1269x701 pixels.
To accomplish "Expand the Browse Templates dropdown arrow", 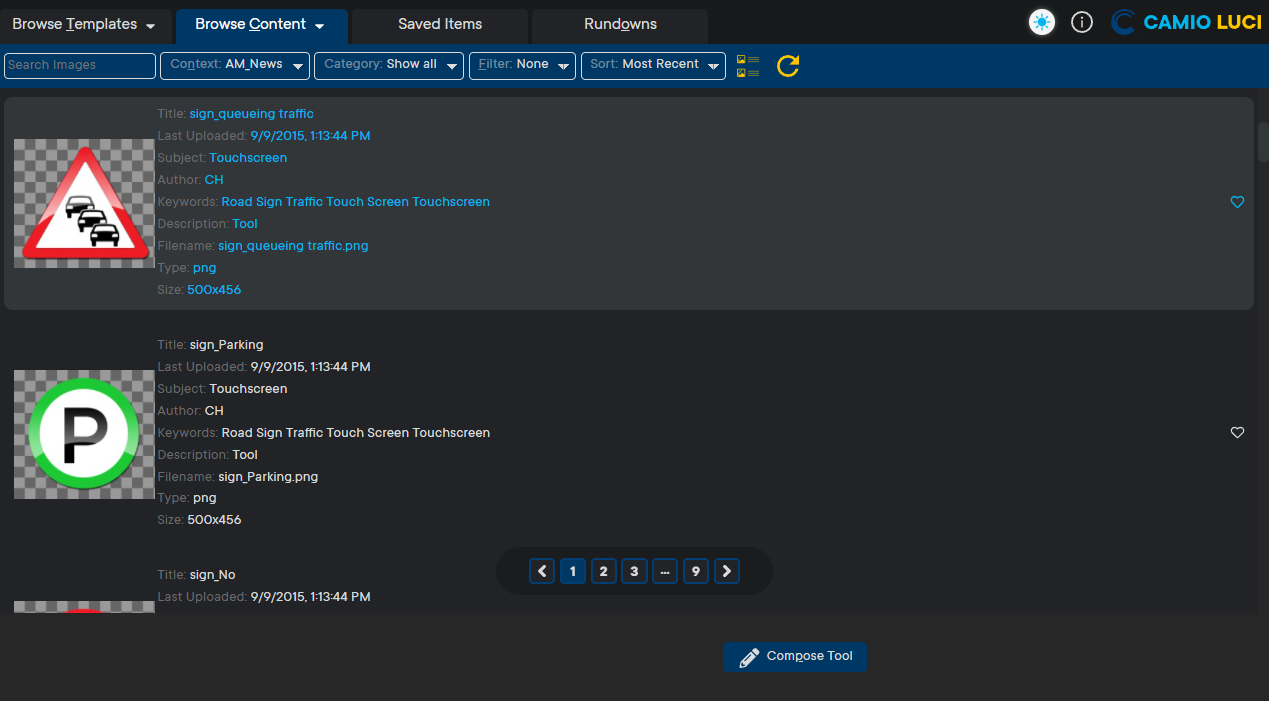I will [150, 26].
